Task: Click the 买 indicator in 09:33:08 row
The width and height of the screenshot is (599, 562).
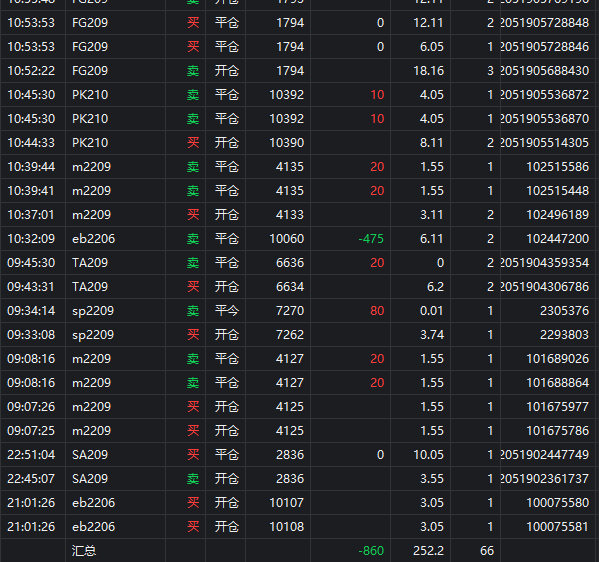Action: click(193, 335)
